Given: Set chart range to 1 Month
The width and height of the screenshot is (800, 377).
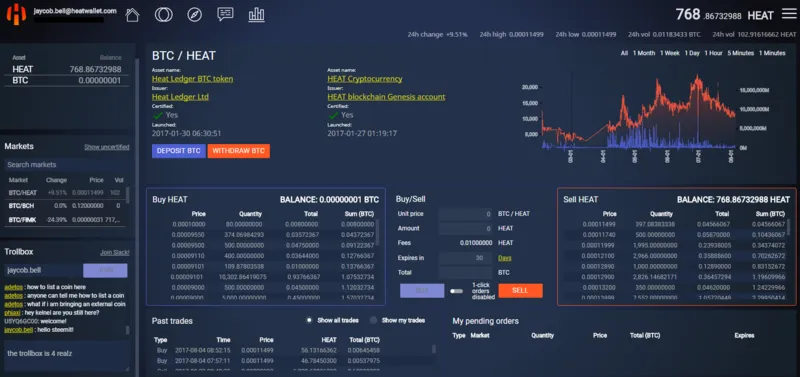Looking at the screenshot, I should point(643,53).
